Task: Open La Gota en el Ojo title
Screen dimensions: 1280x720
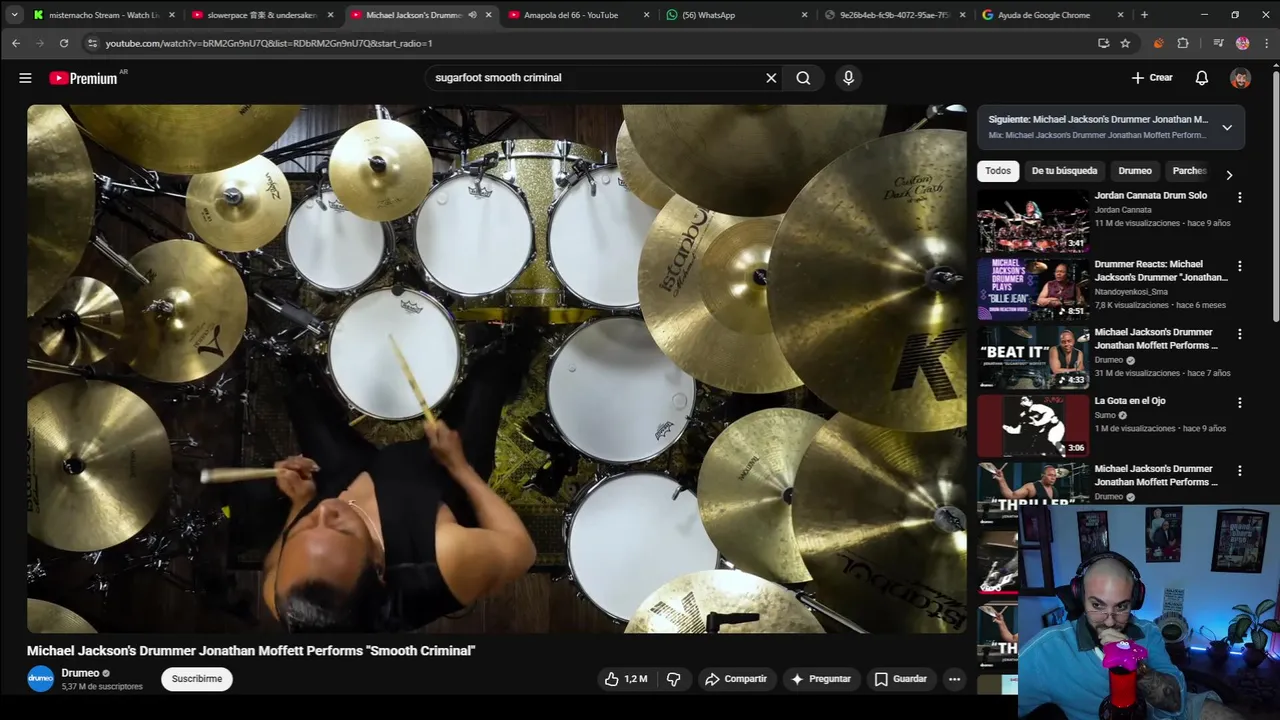Action: pos(1130,401)
